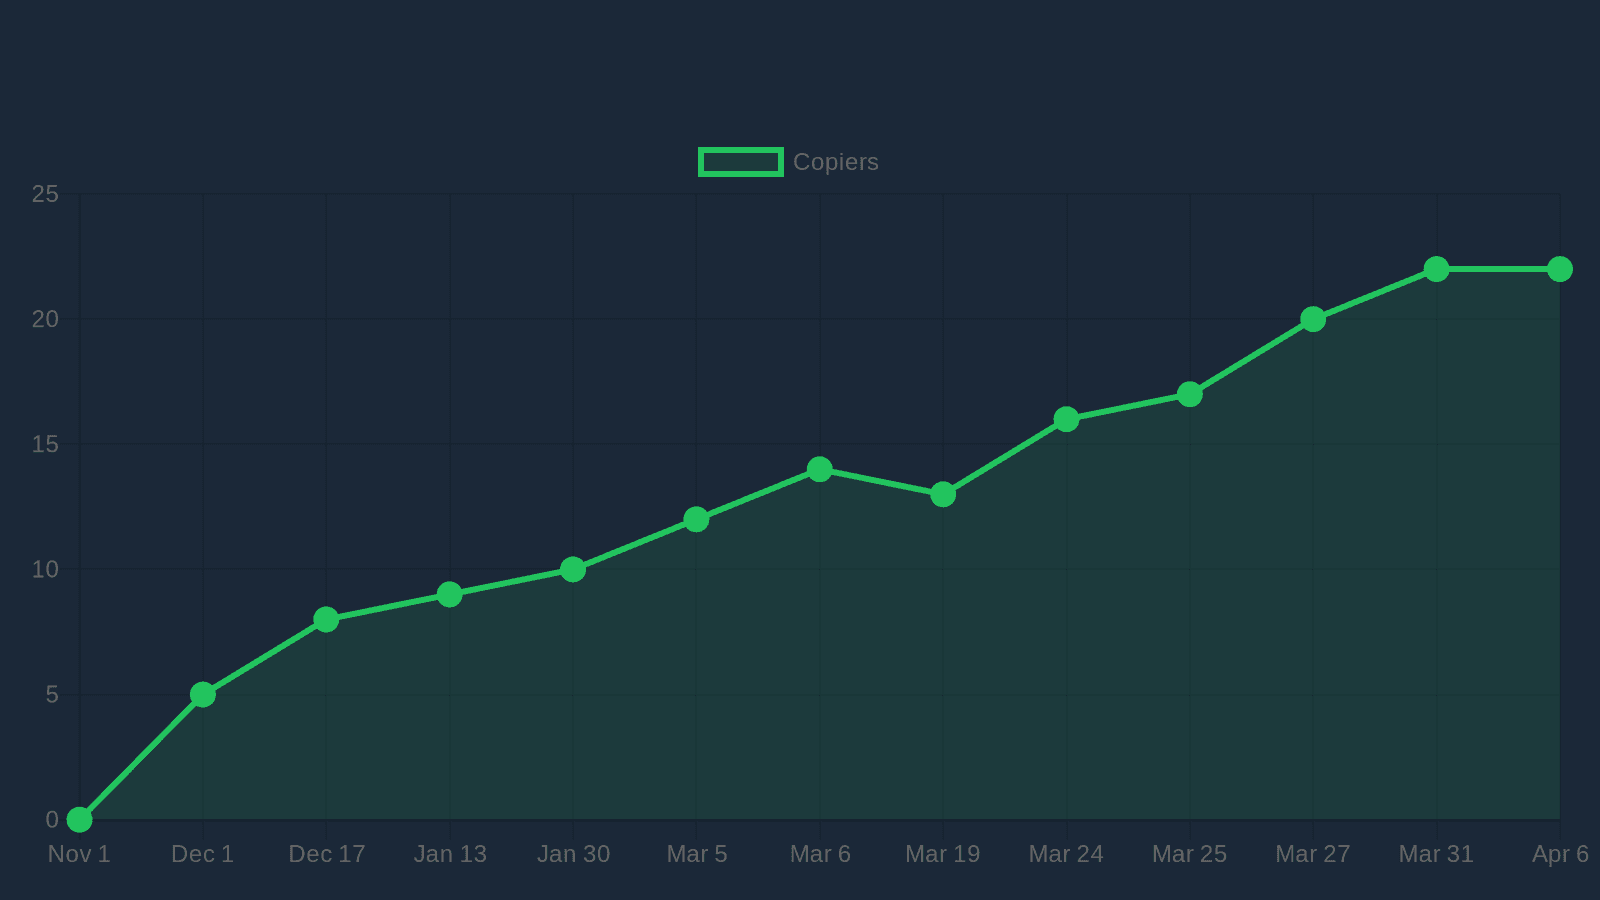Select the Mar 5 data point
This screenshot has width=1600, height=900.
[697, 519]
